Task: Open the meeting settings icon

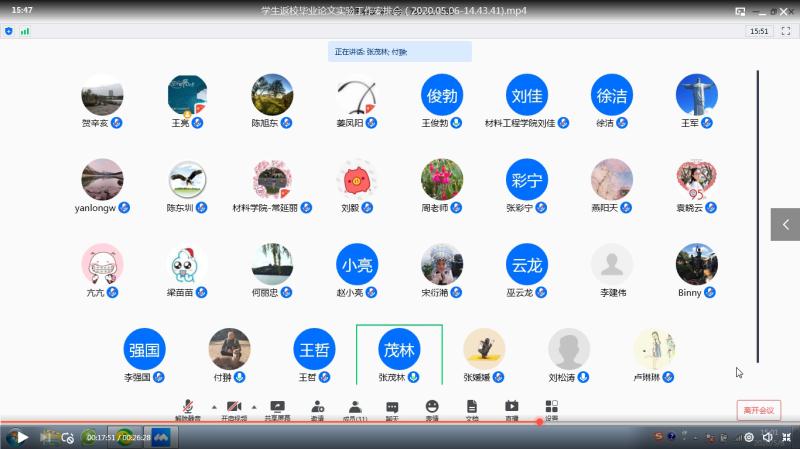Action: 551,407
